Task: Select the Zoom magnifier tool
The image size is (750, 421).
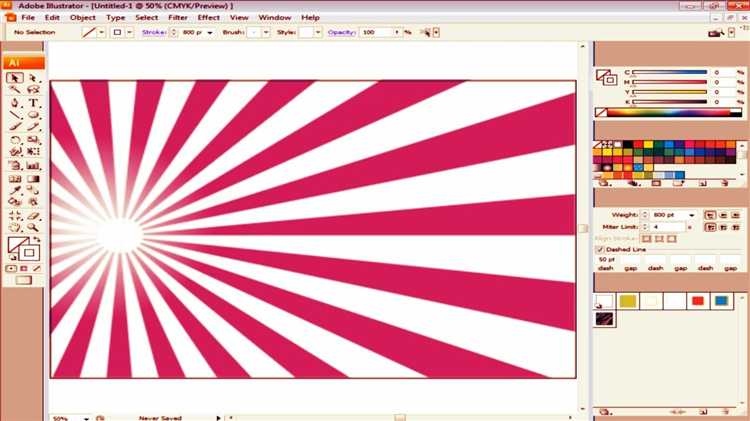Action: (33, 227)
